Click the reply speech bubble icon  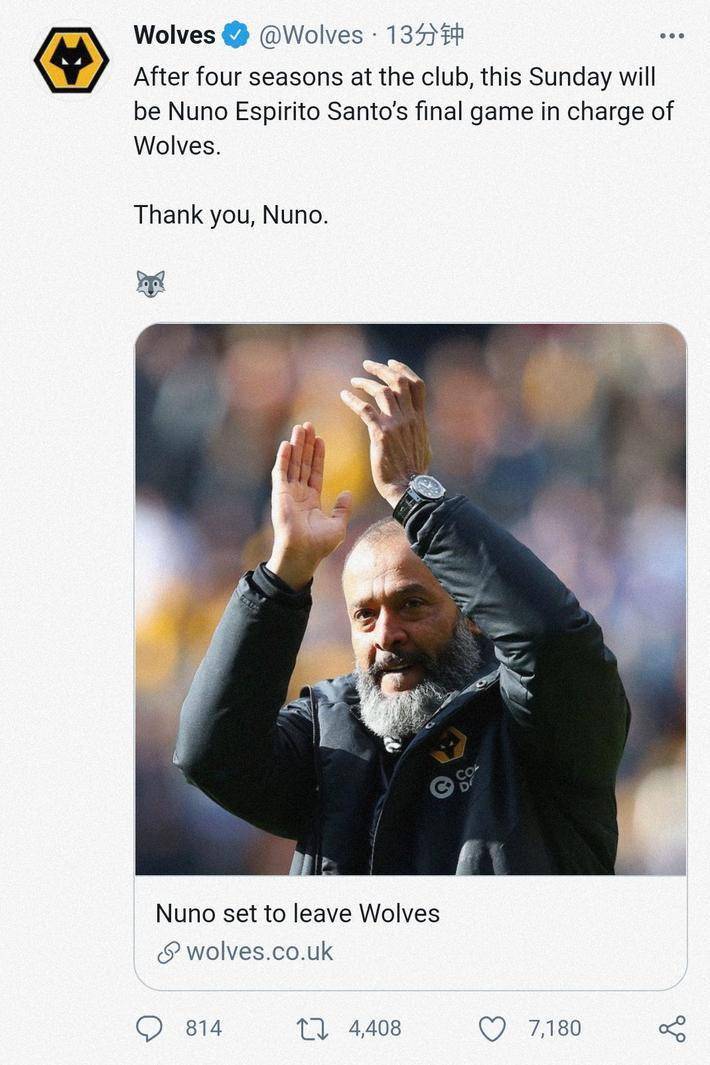point(149,1028)
